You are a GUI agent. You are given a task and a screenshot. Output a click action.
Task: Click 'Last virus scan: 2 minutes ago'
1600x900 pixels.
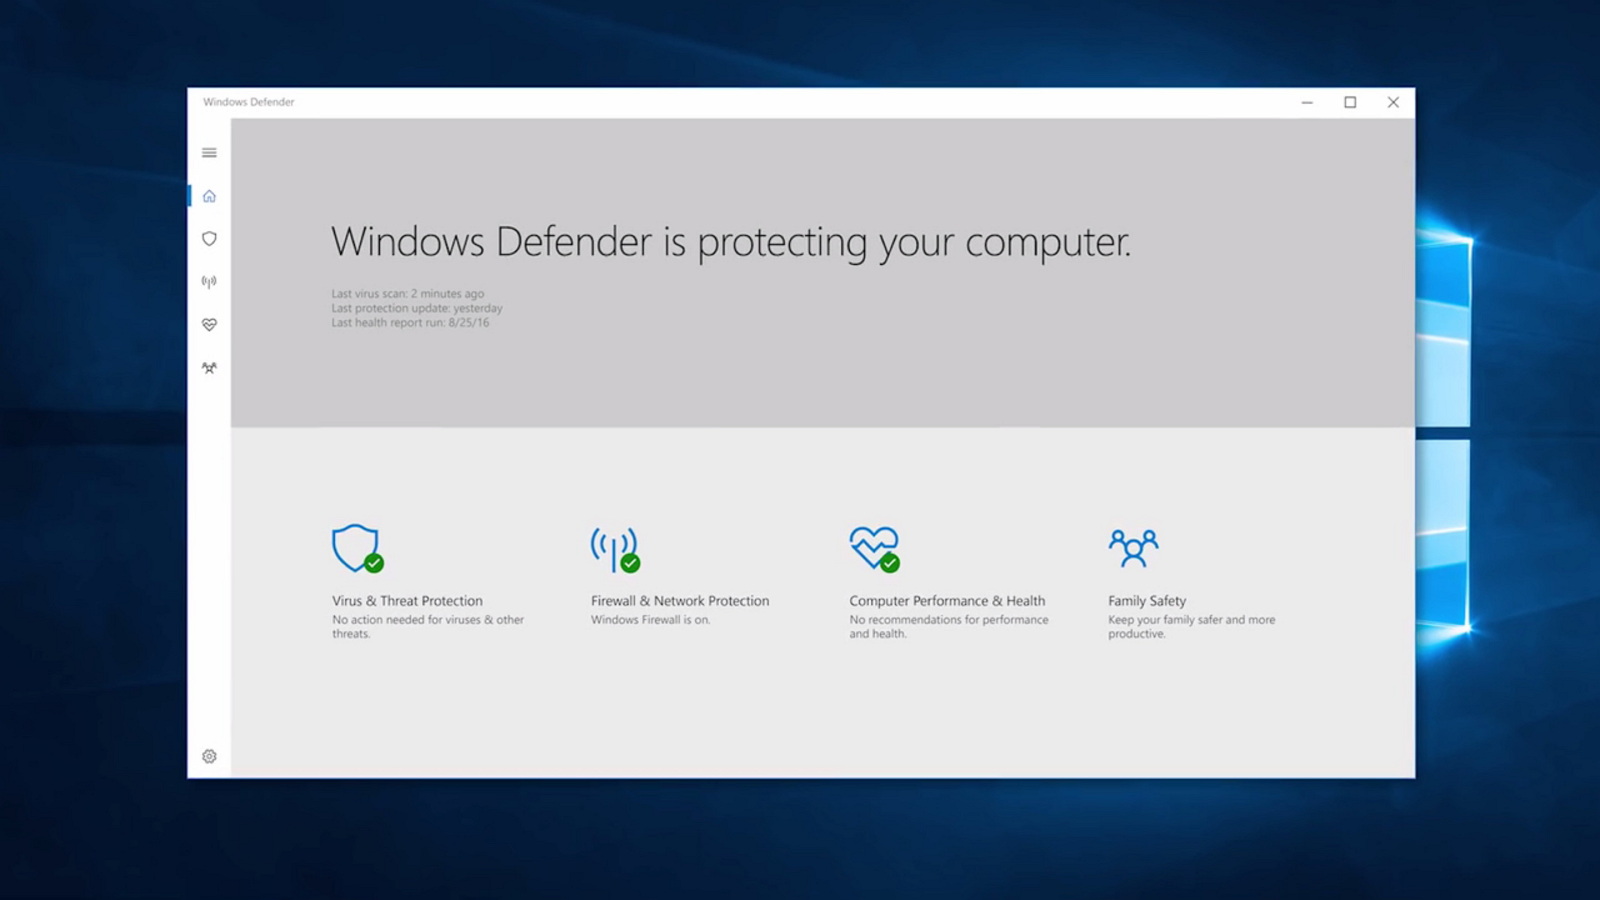tap(408, 294)
